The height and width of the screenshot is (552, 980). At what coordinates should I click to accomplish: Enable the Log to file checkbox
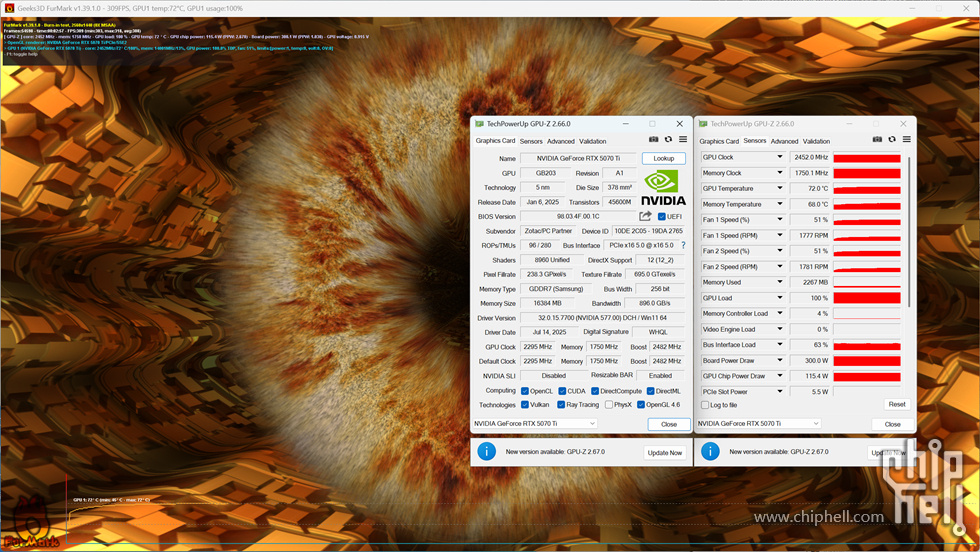click(705, 405)
